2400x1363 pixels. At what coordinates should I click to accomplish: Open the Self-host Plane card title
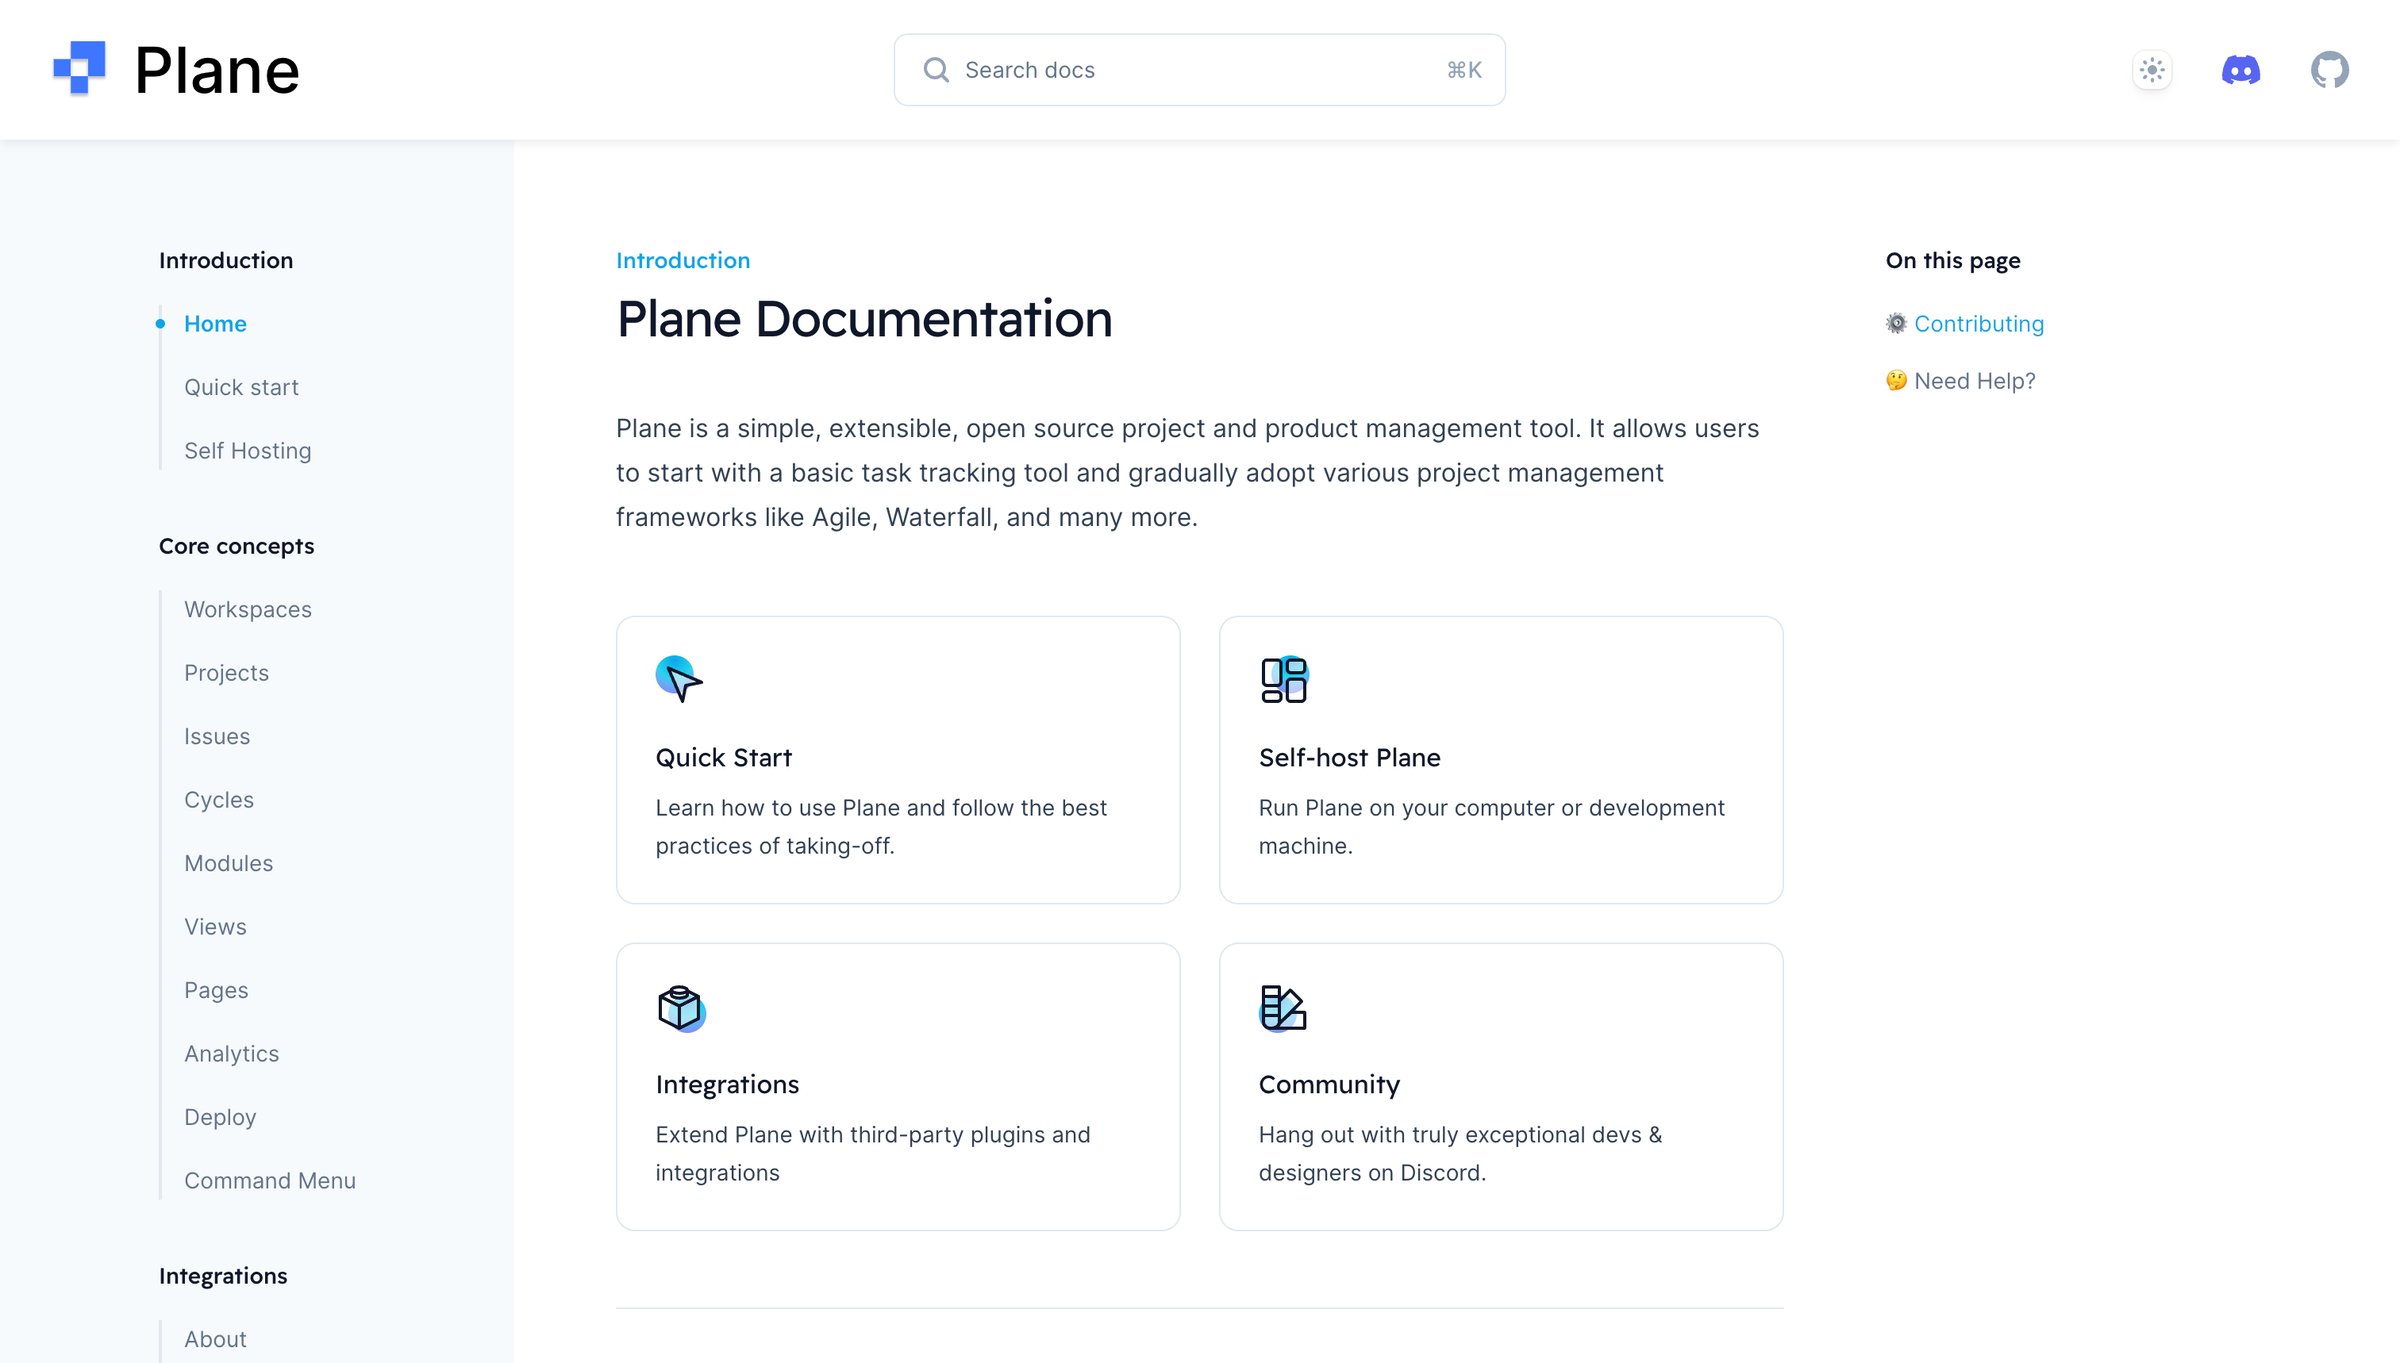1350,758
